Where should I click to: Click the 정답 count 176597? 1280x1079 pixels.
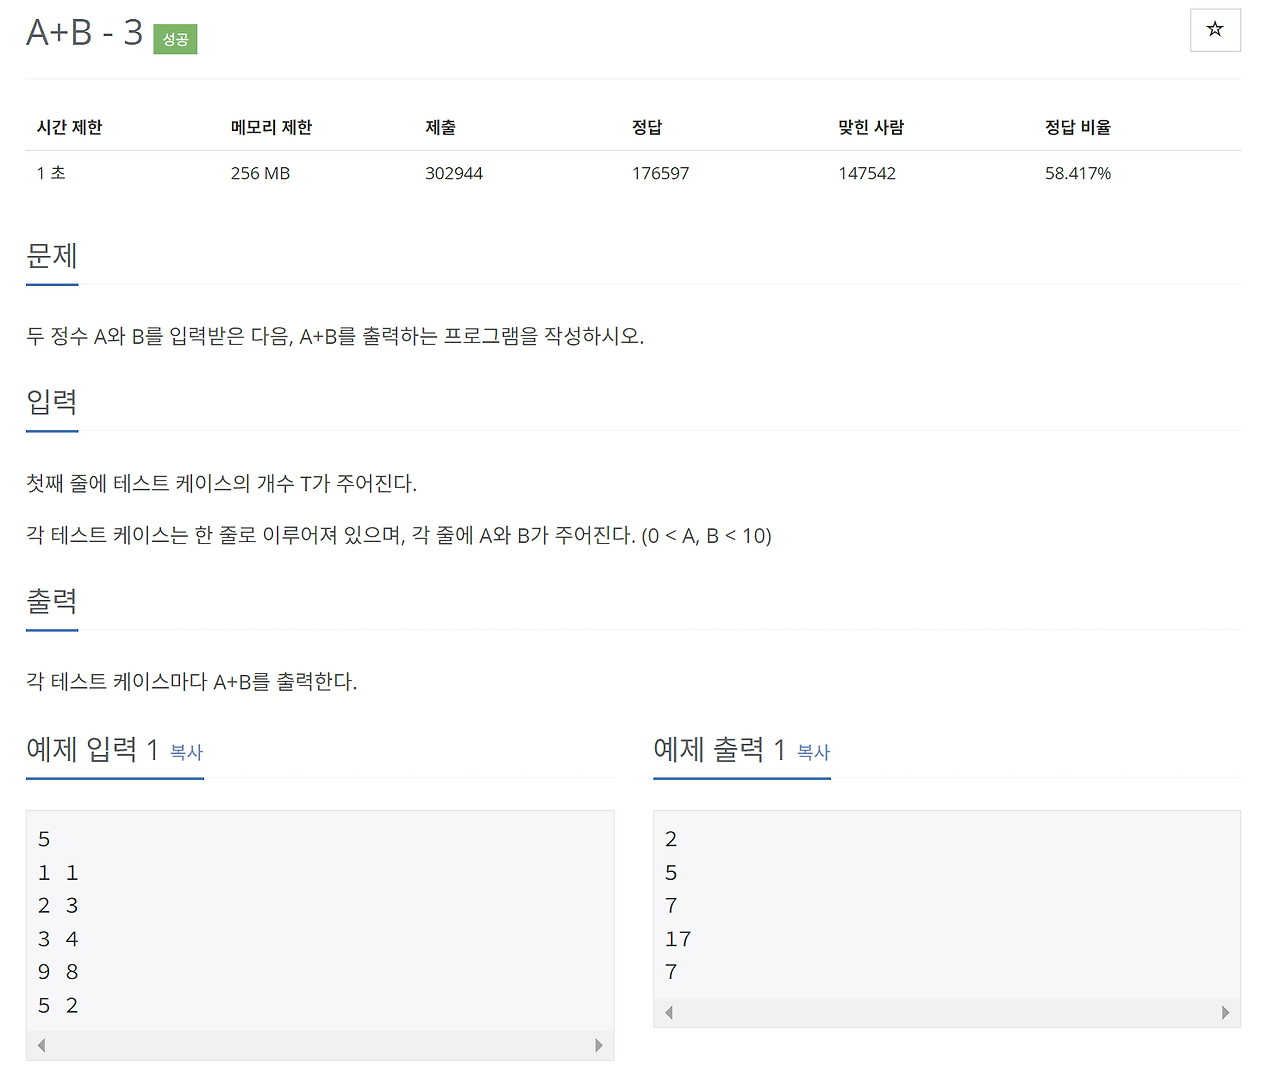[x=660, y=172]
